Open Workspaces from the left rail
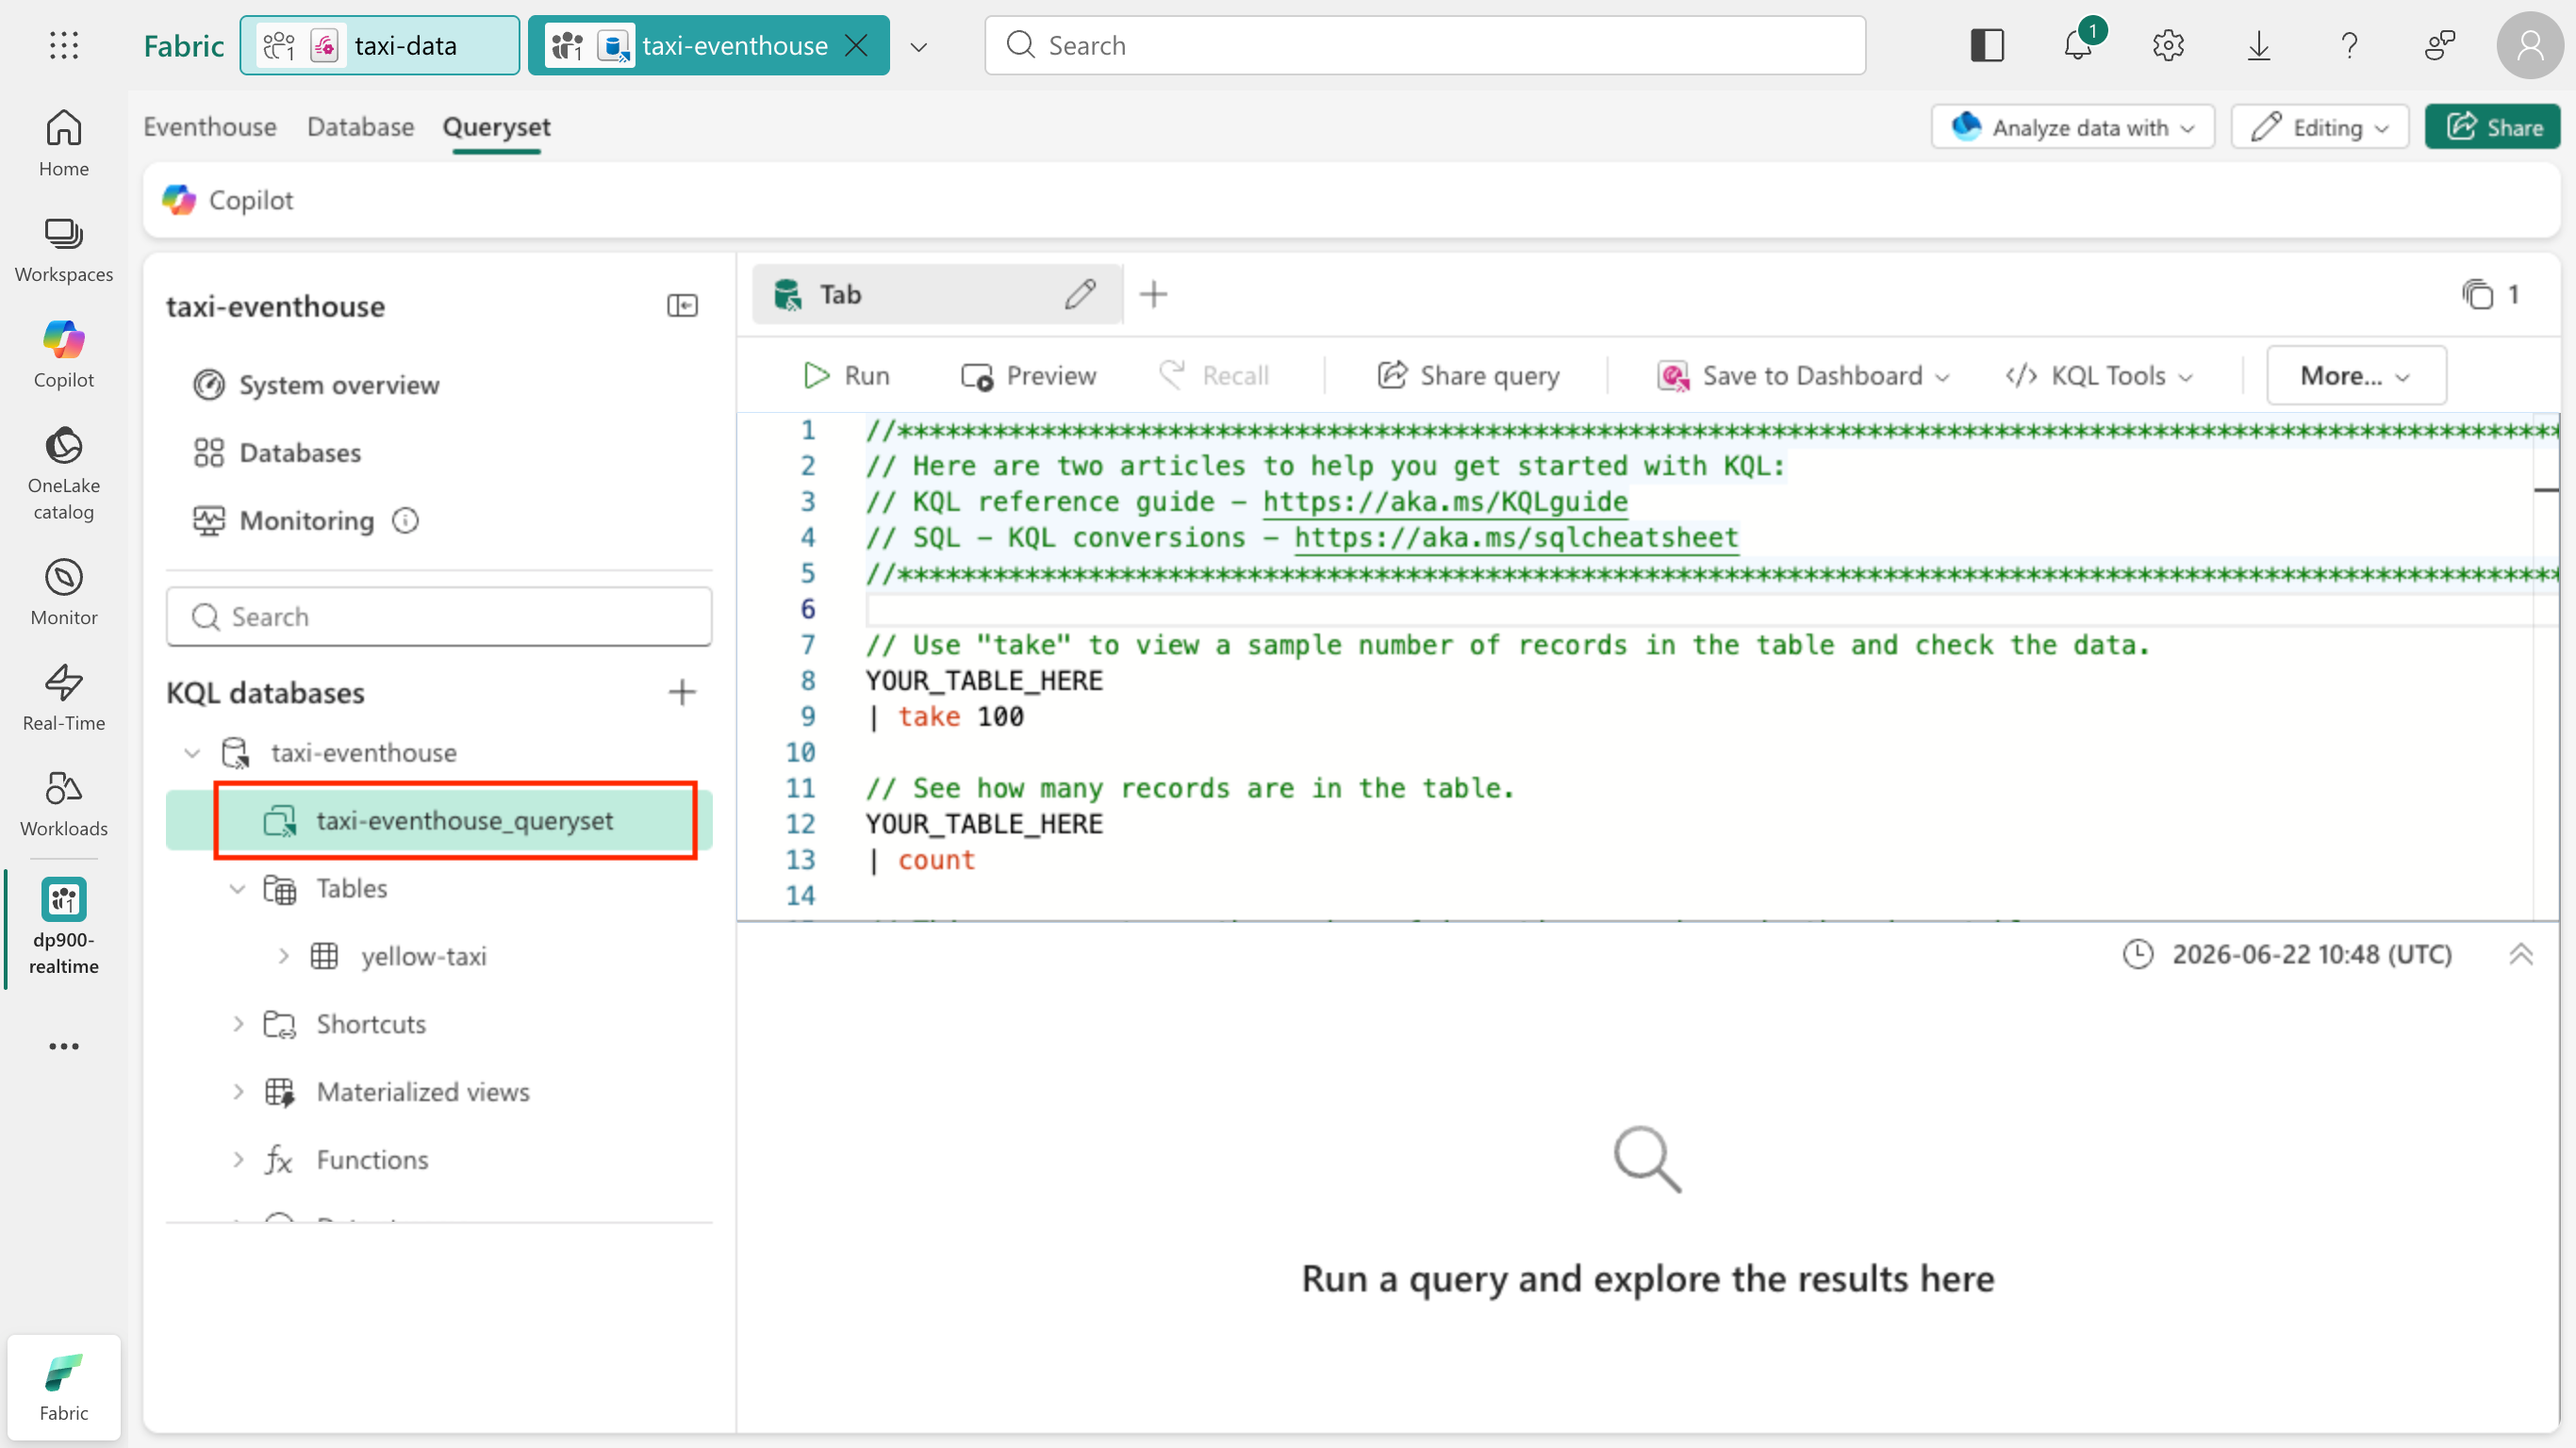 coord(64,250)
